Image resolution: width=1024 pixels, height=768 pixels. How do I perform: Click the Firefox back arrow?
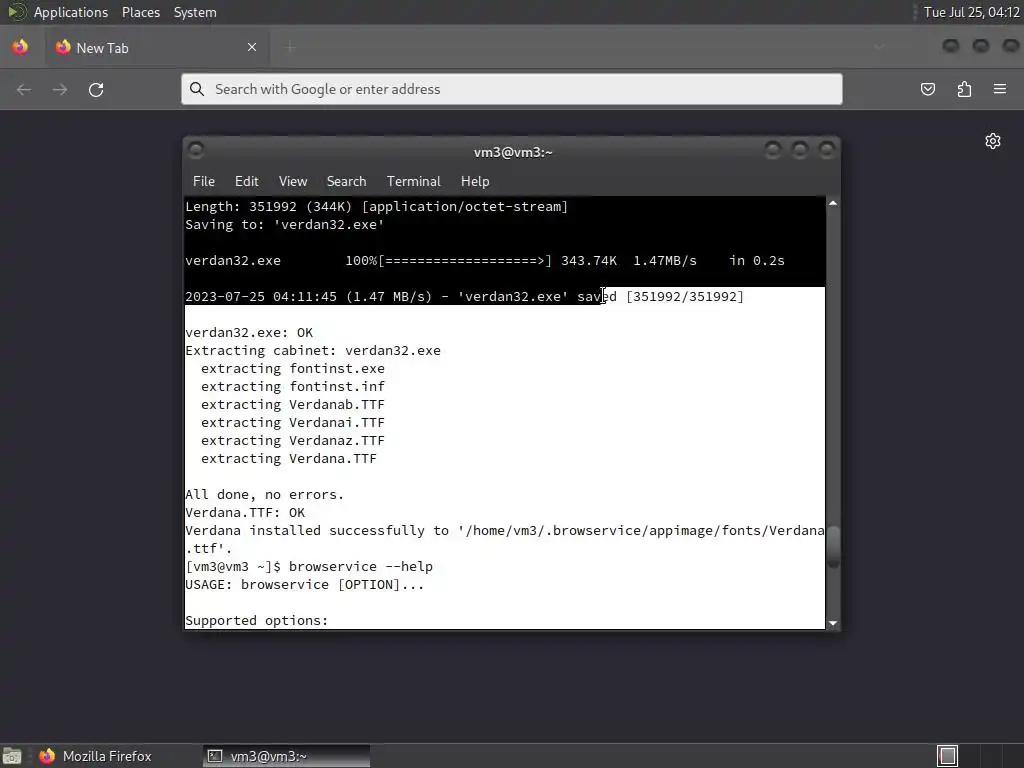tap(24, 89)
